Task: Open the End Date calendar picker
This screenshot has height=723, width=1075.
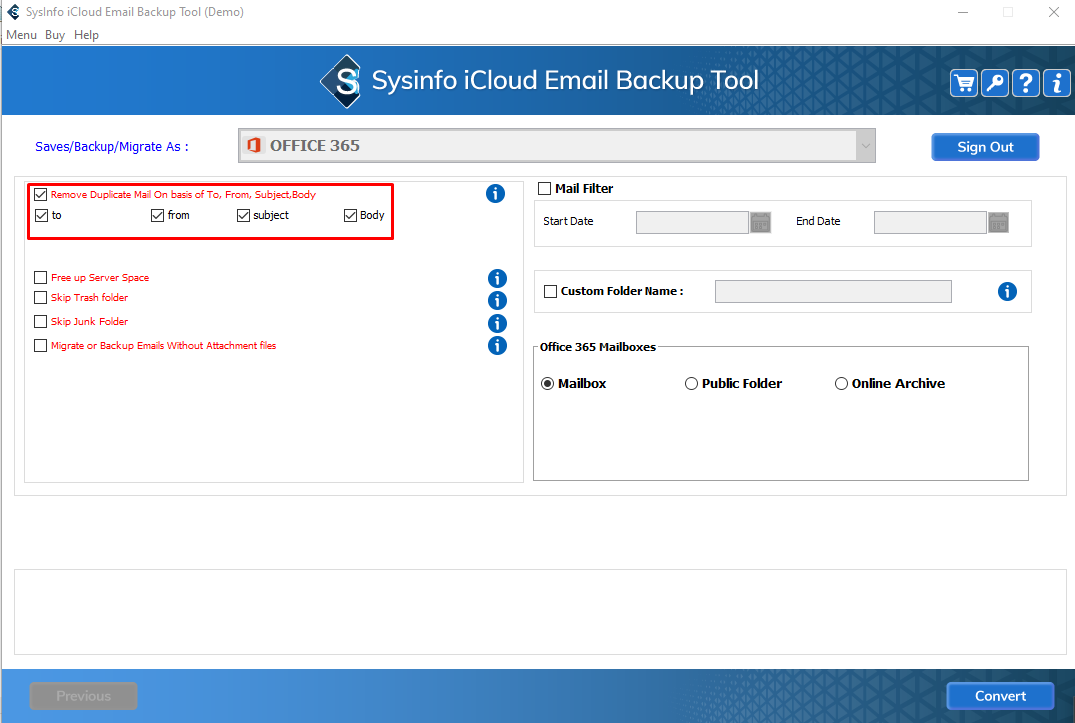Action: click(x=998, y=222)
